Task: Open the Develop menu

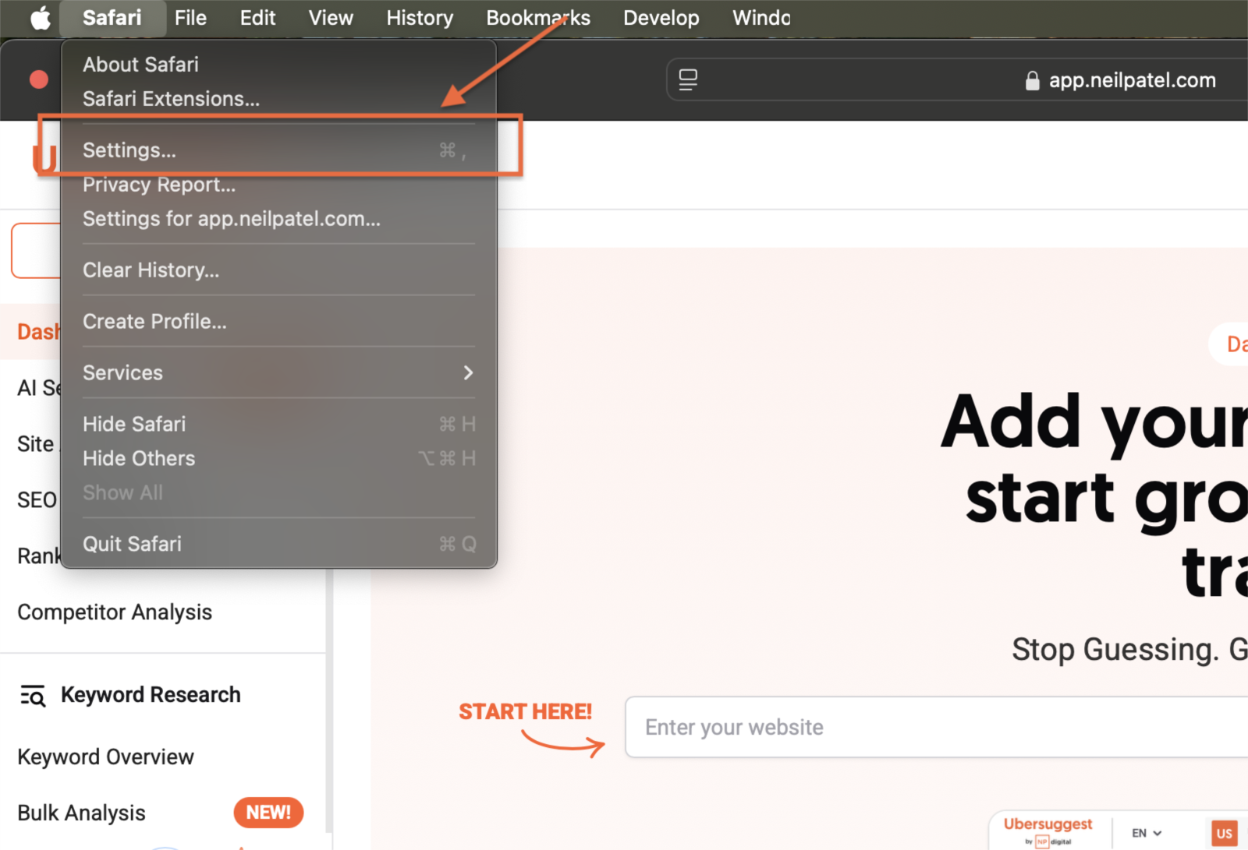Action: click(661, 18)
